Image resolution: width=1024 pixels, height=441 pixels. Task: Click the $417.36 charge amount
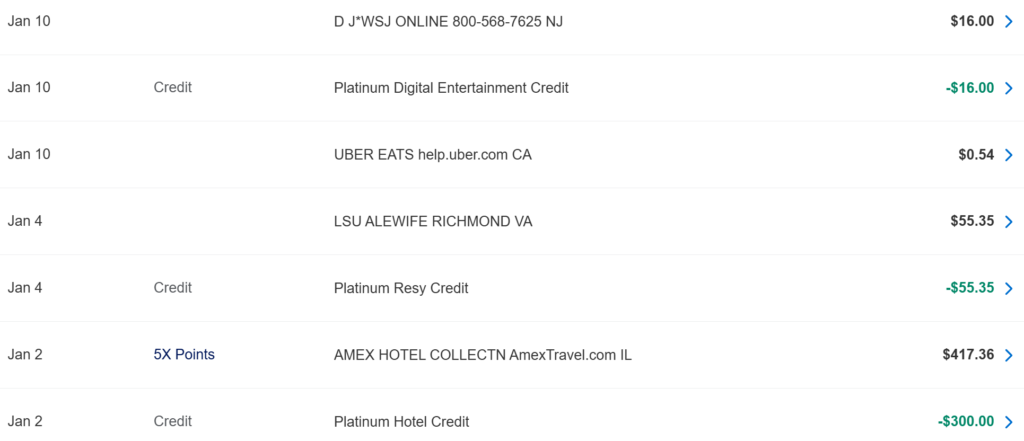pos(968,355)
